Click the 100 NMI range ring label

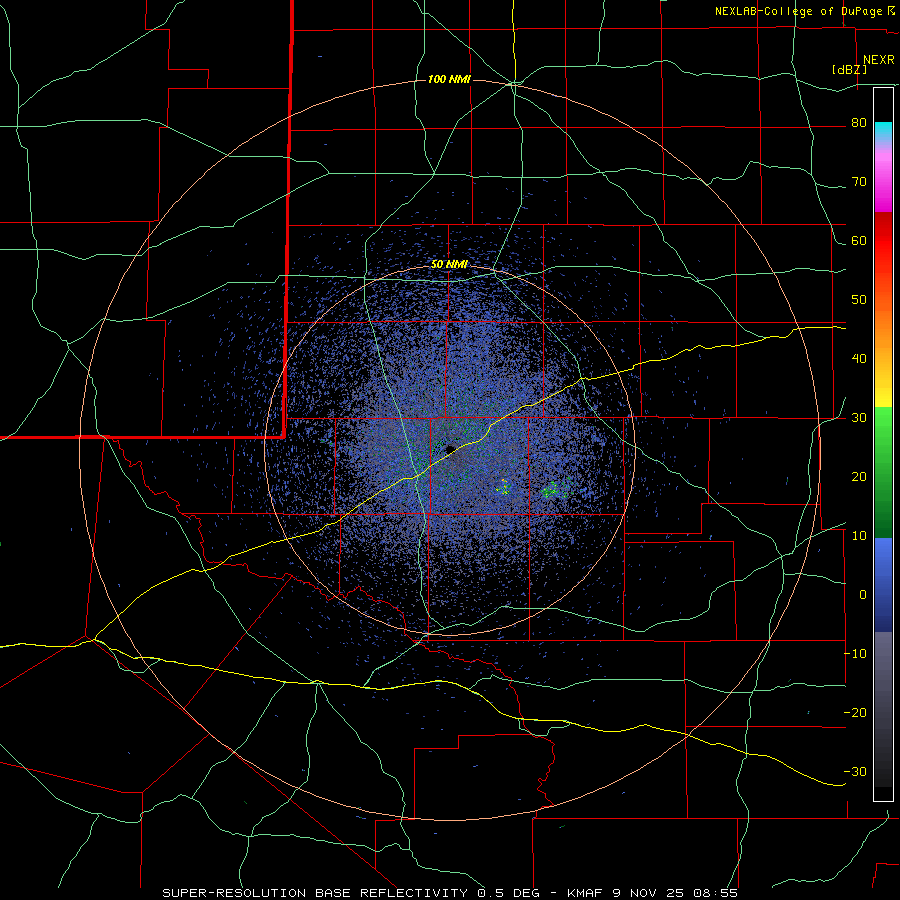tap(449, 79)
